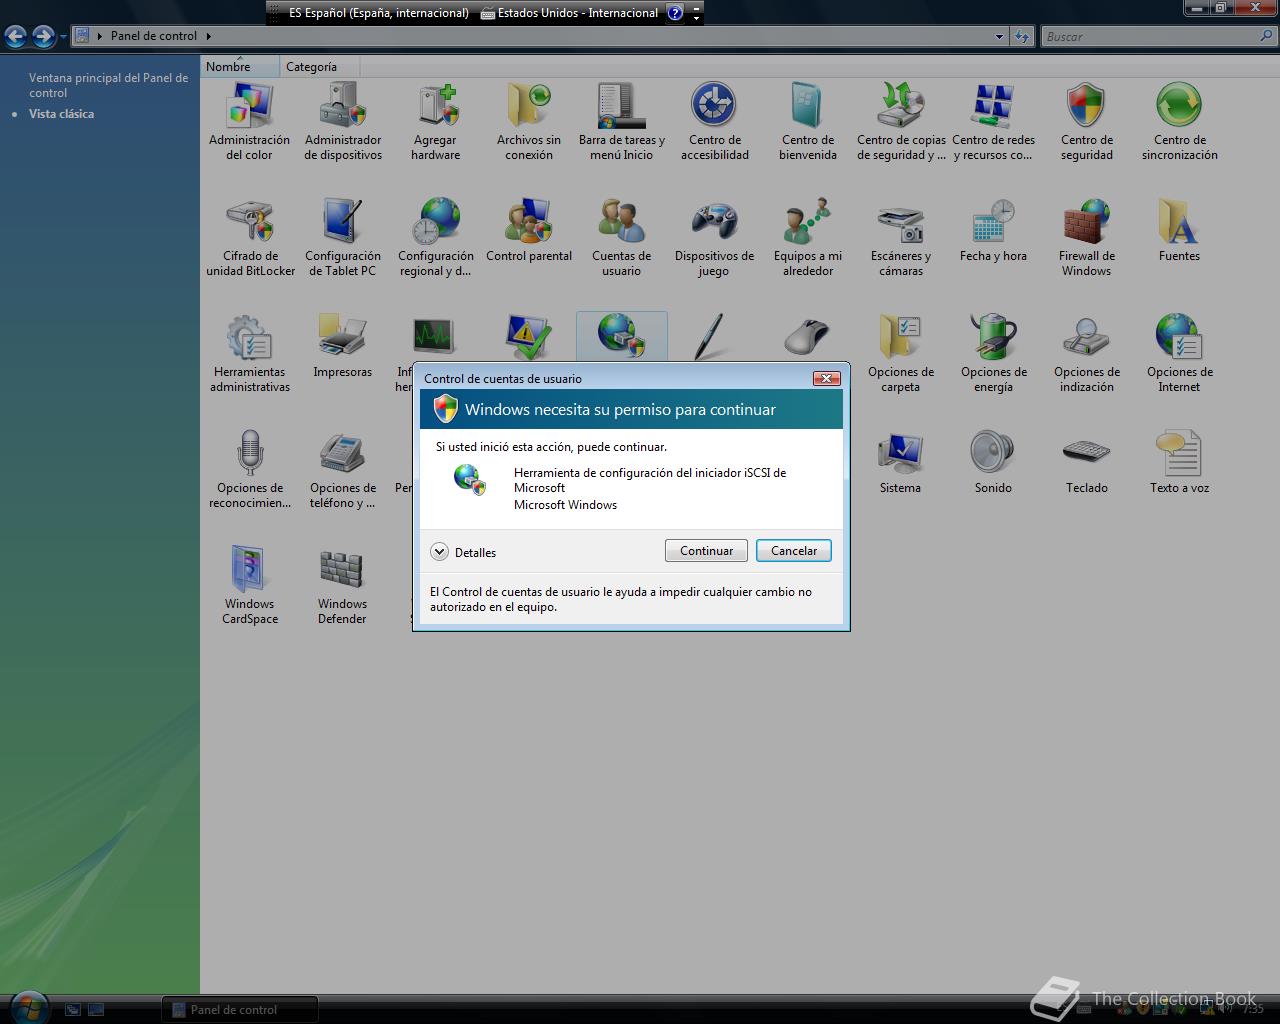This screenshot has width=1280, height=1024.
Task: Open Control parental icon
Action: [529, 230]
